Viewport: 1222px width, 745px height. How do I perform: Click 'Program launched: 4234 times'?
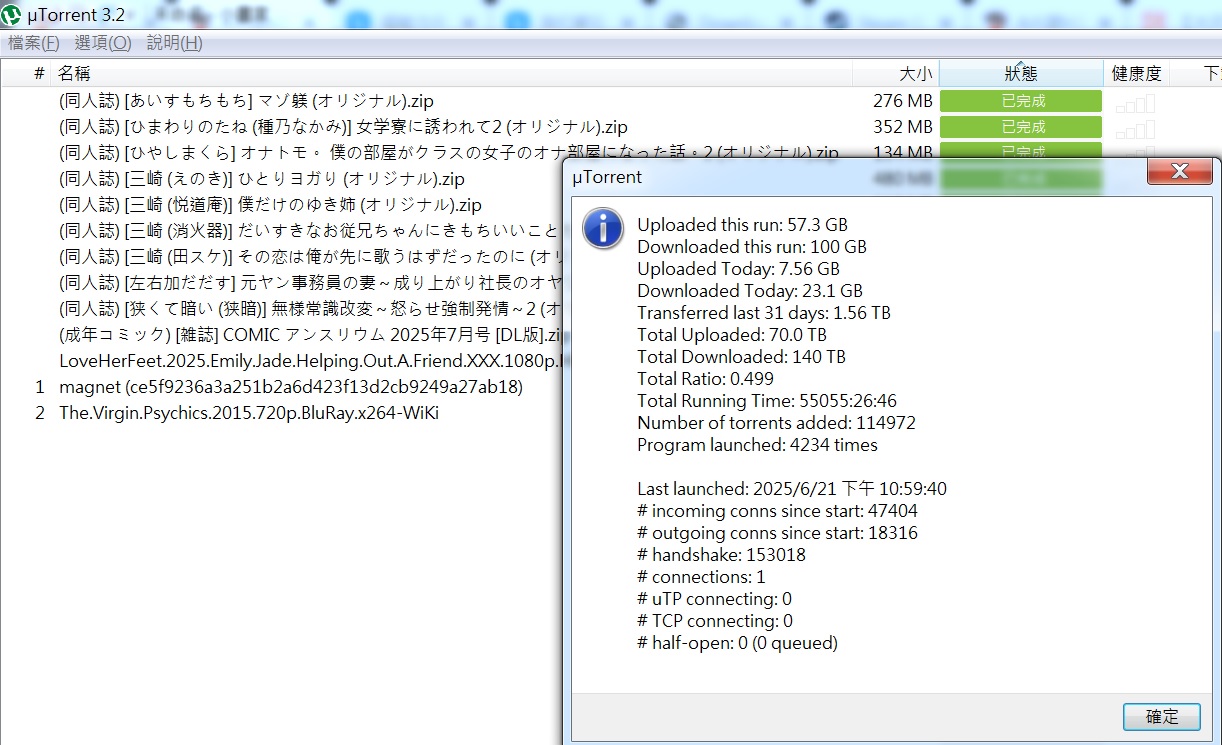click(x=757, y=445)
